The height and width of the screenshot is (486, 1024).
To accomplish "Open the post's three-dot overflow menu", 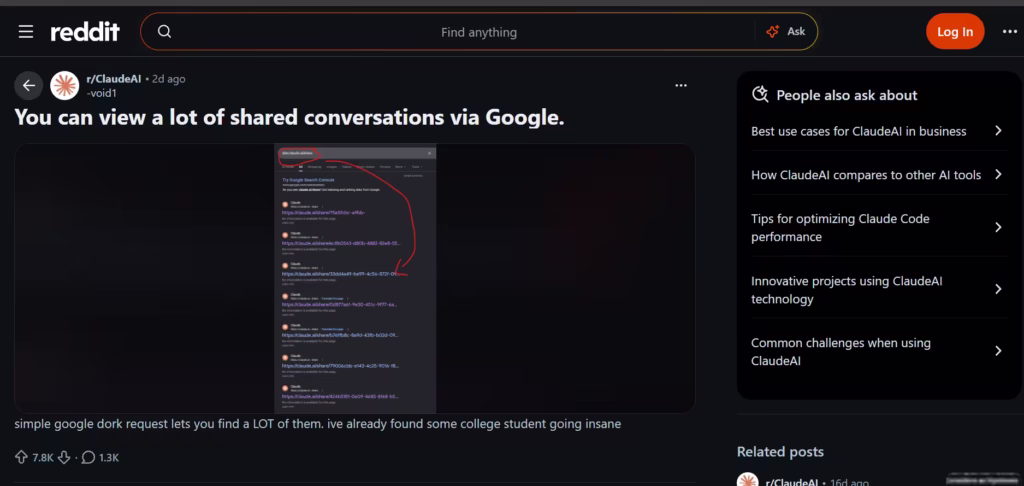I will [x=681, y=86].
